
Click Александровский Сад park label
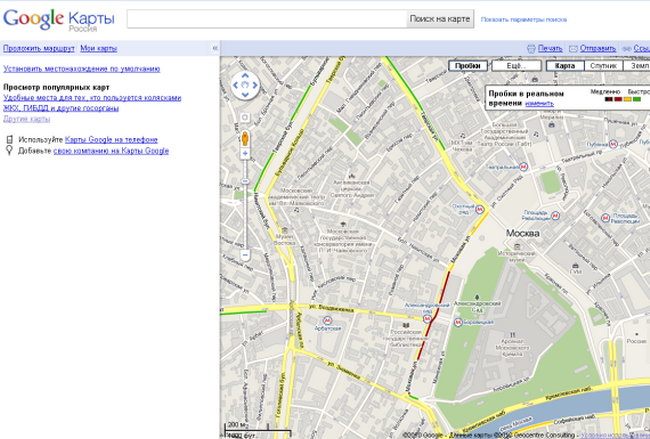[x=477, y=306]
